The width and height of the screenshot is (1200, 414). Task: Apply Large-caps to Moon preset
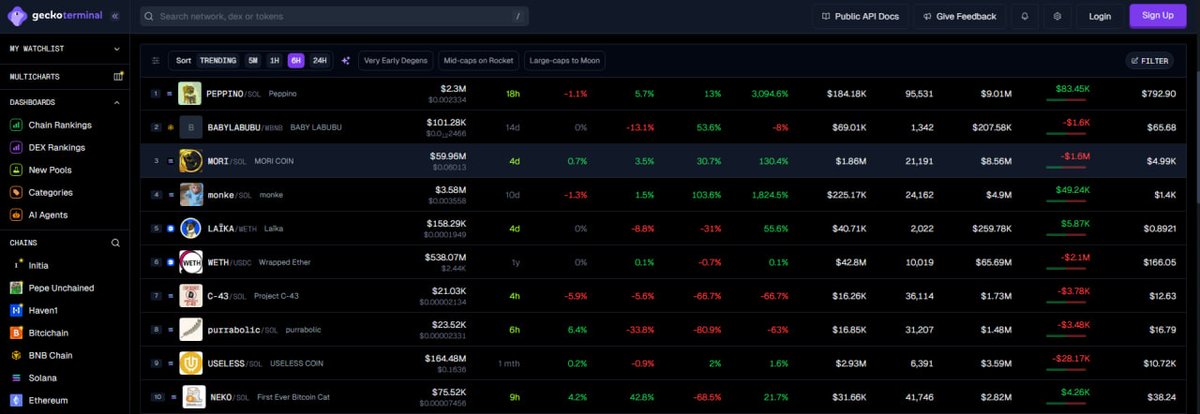(x=564, y=61)
